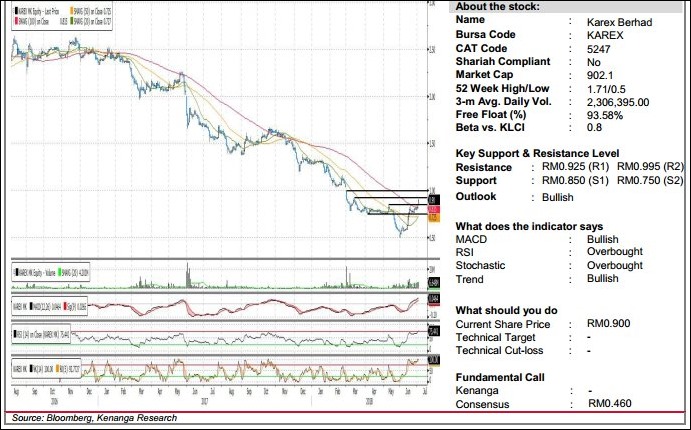Screen dimensions: 691x430
Task: Click the 'Stochastic' indicator label
Action: pos(480,265)
